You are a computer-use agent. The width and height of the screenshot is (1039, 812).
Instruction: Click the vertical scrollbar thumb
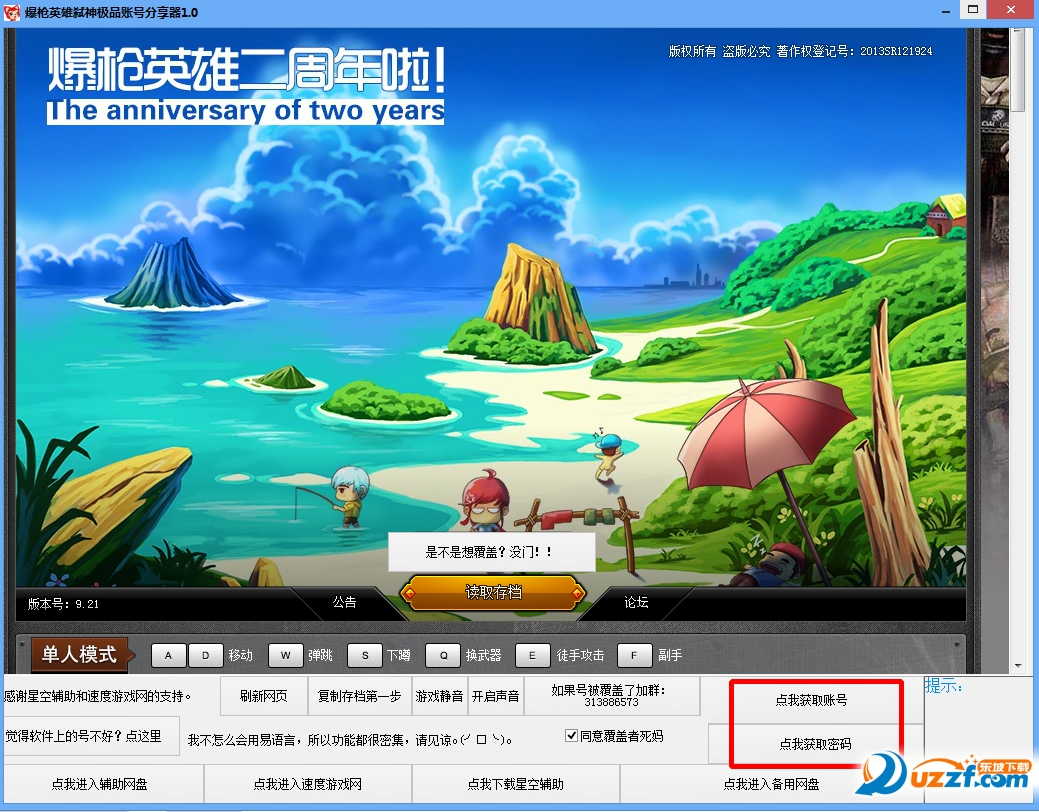[x=1018, y=70]
